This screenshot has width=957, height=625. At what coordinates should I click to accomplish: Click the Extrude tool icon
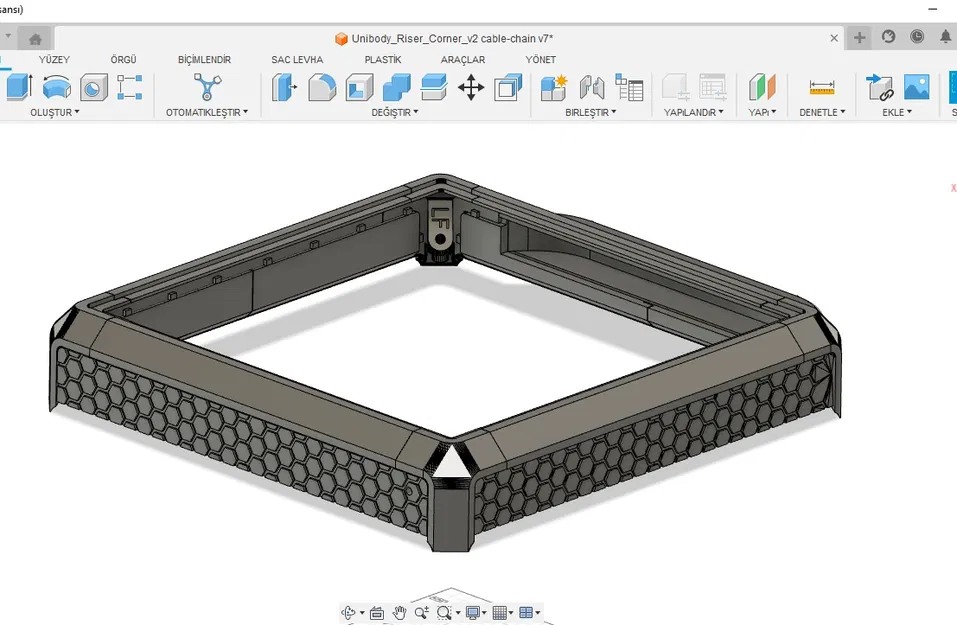[x=19, y=87]
